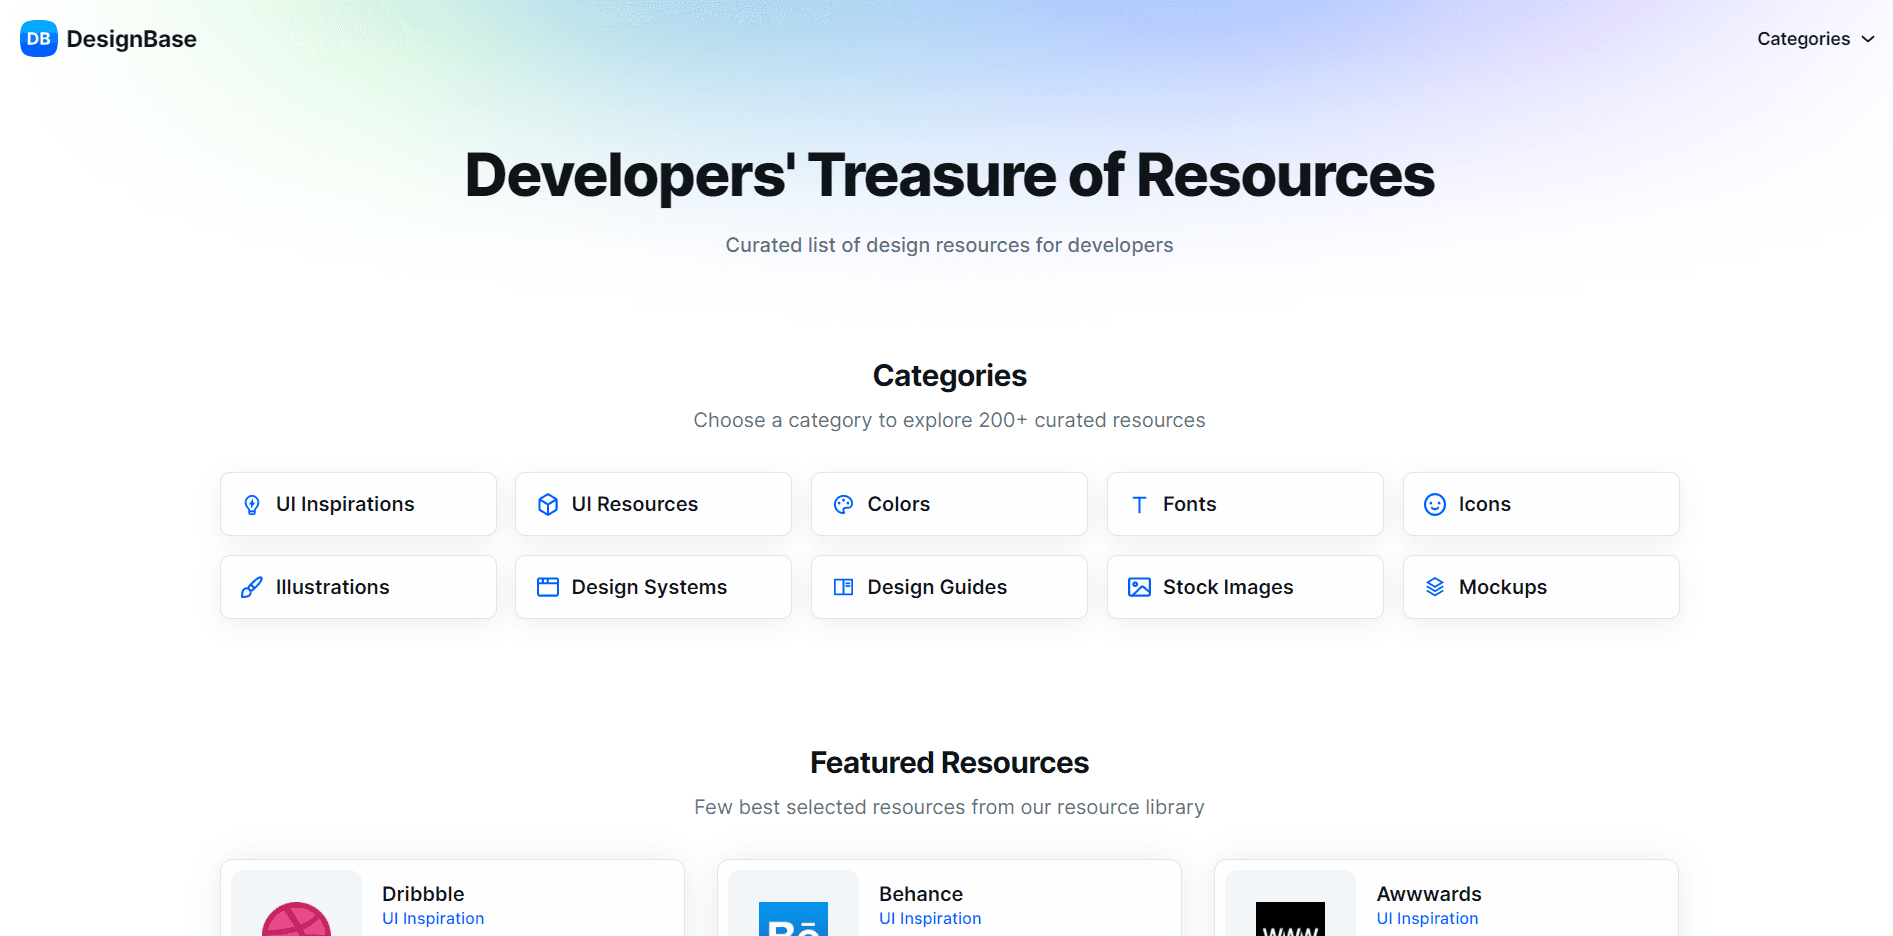Click UI Inspiration tag under Awwwards
1893x936 pixels.
[1427, 919]
